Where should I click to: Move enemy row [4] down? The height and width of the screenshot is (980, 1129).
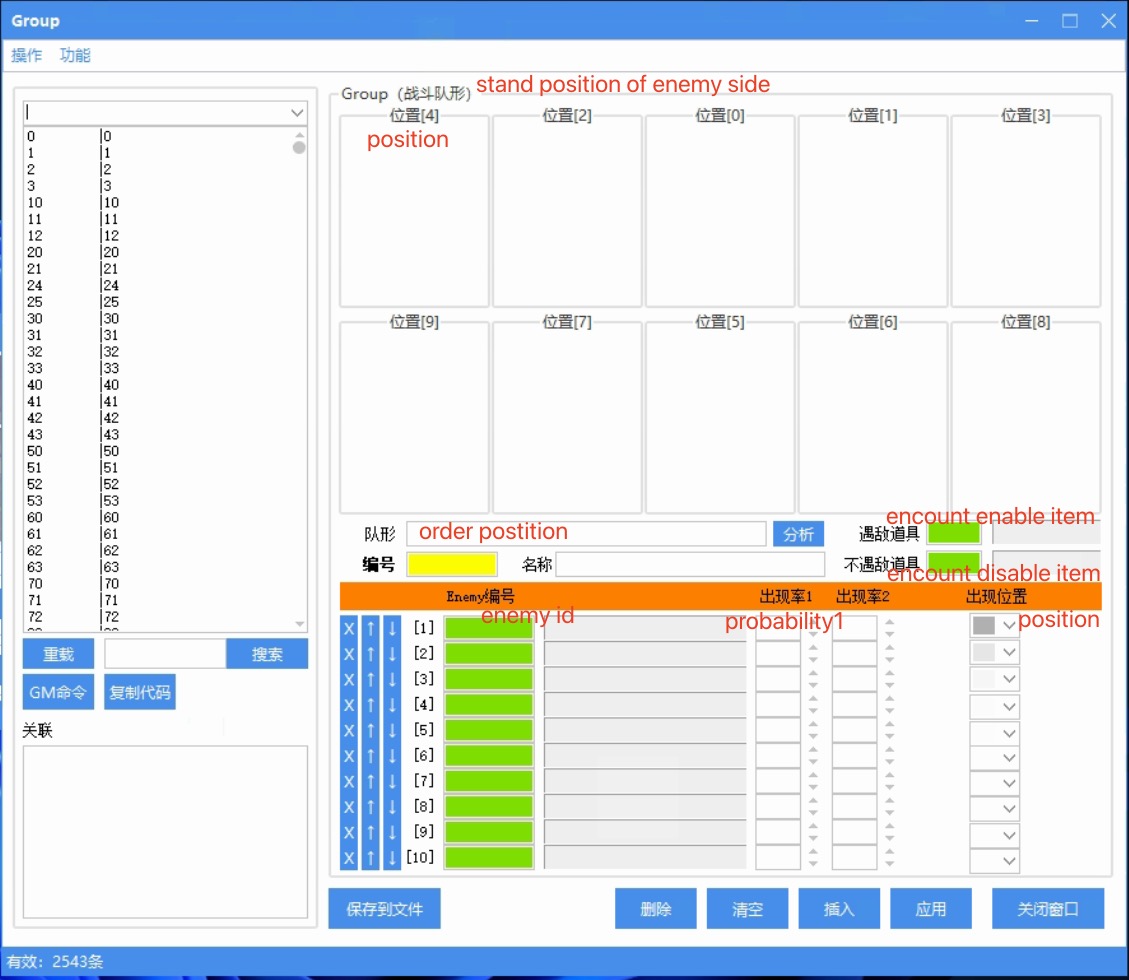pos(392,705)
